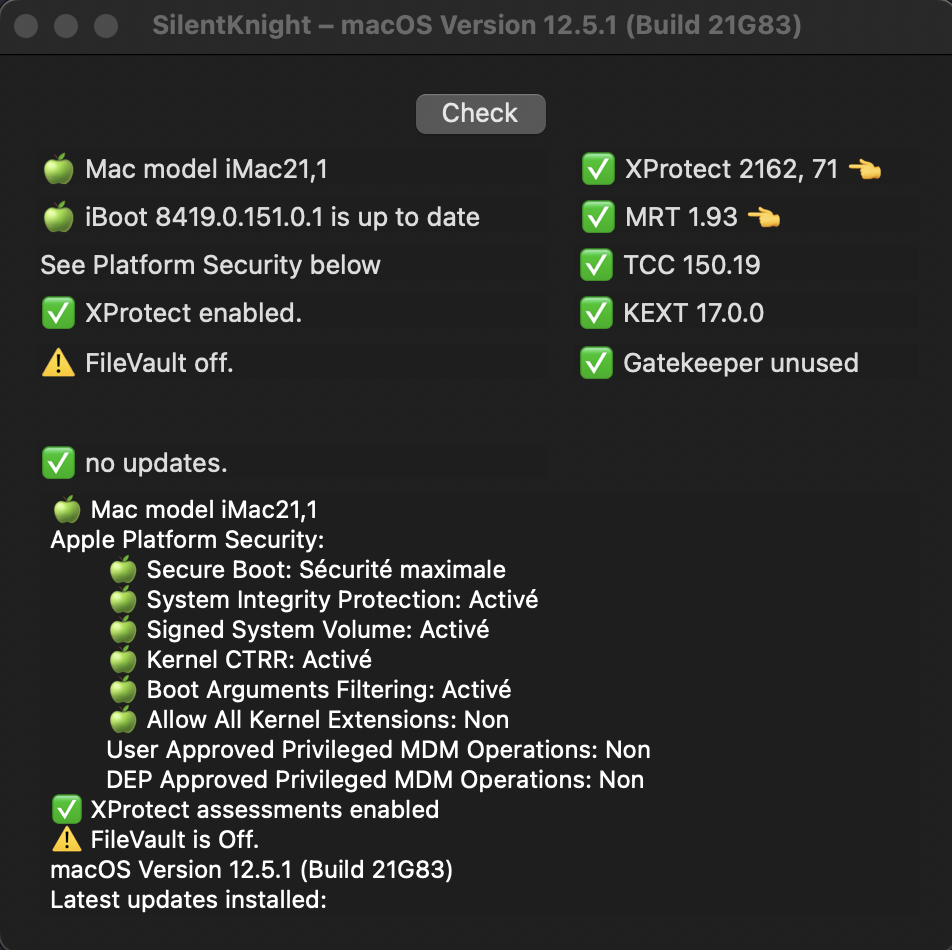Viewport: 952px width, 950px height.
Task: Click 'macOS Version 12.5.1 (Build 21G83)' report line
Action: point(251,870)
